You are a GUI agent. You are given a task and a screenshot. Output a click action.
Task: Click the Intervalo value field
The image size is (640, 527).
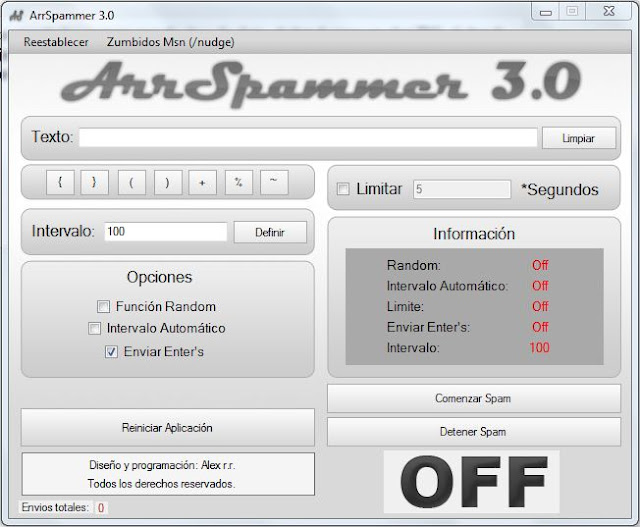click(x=165, y=232)
